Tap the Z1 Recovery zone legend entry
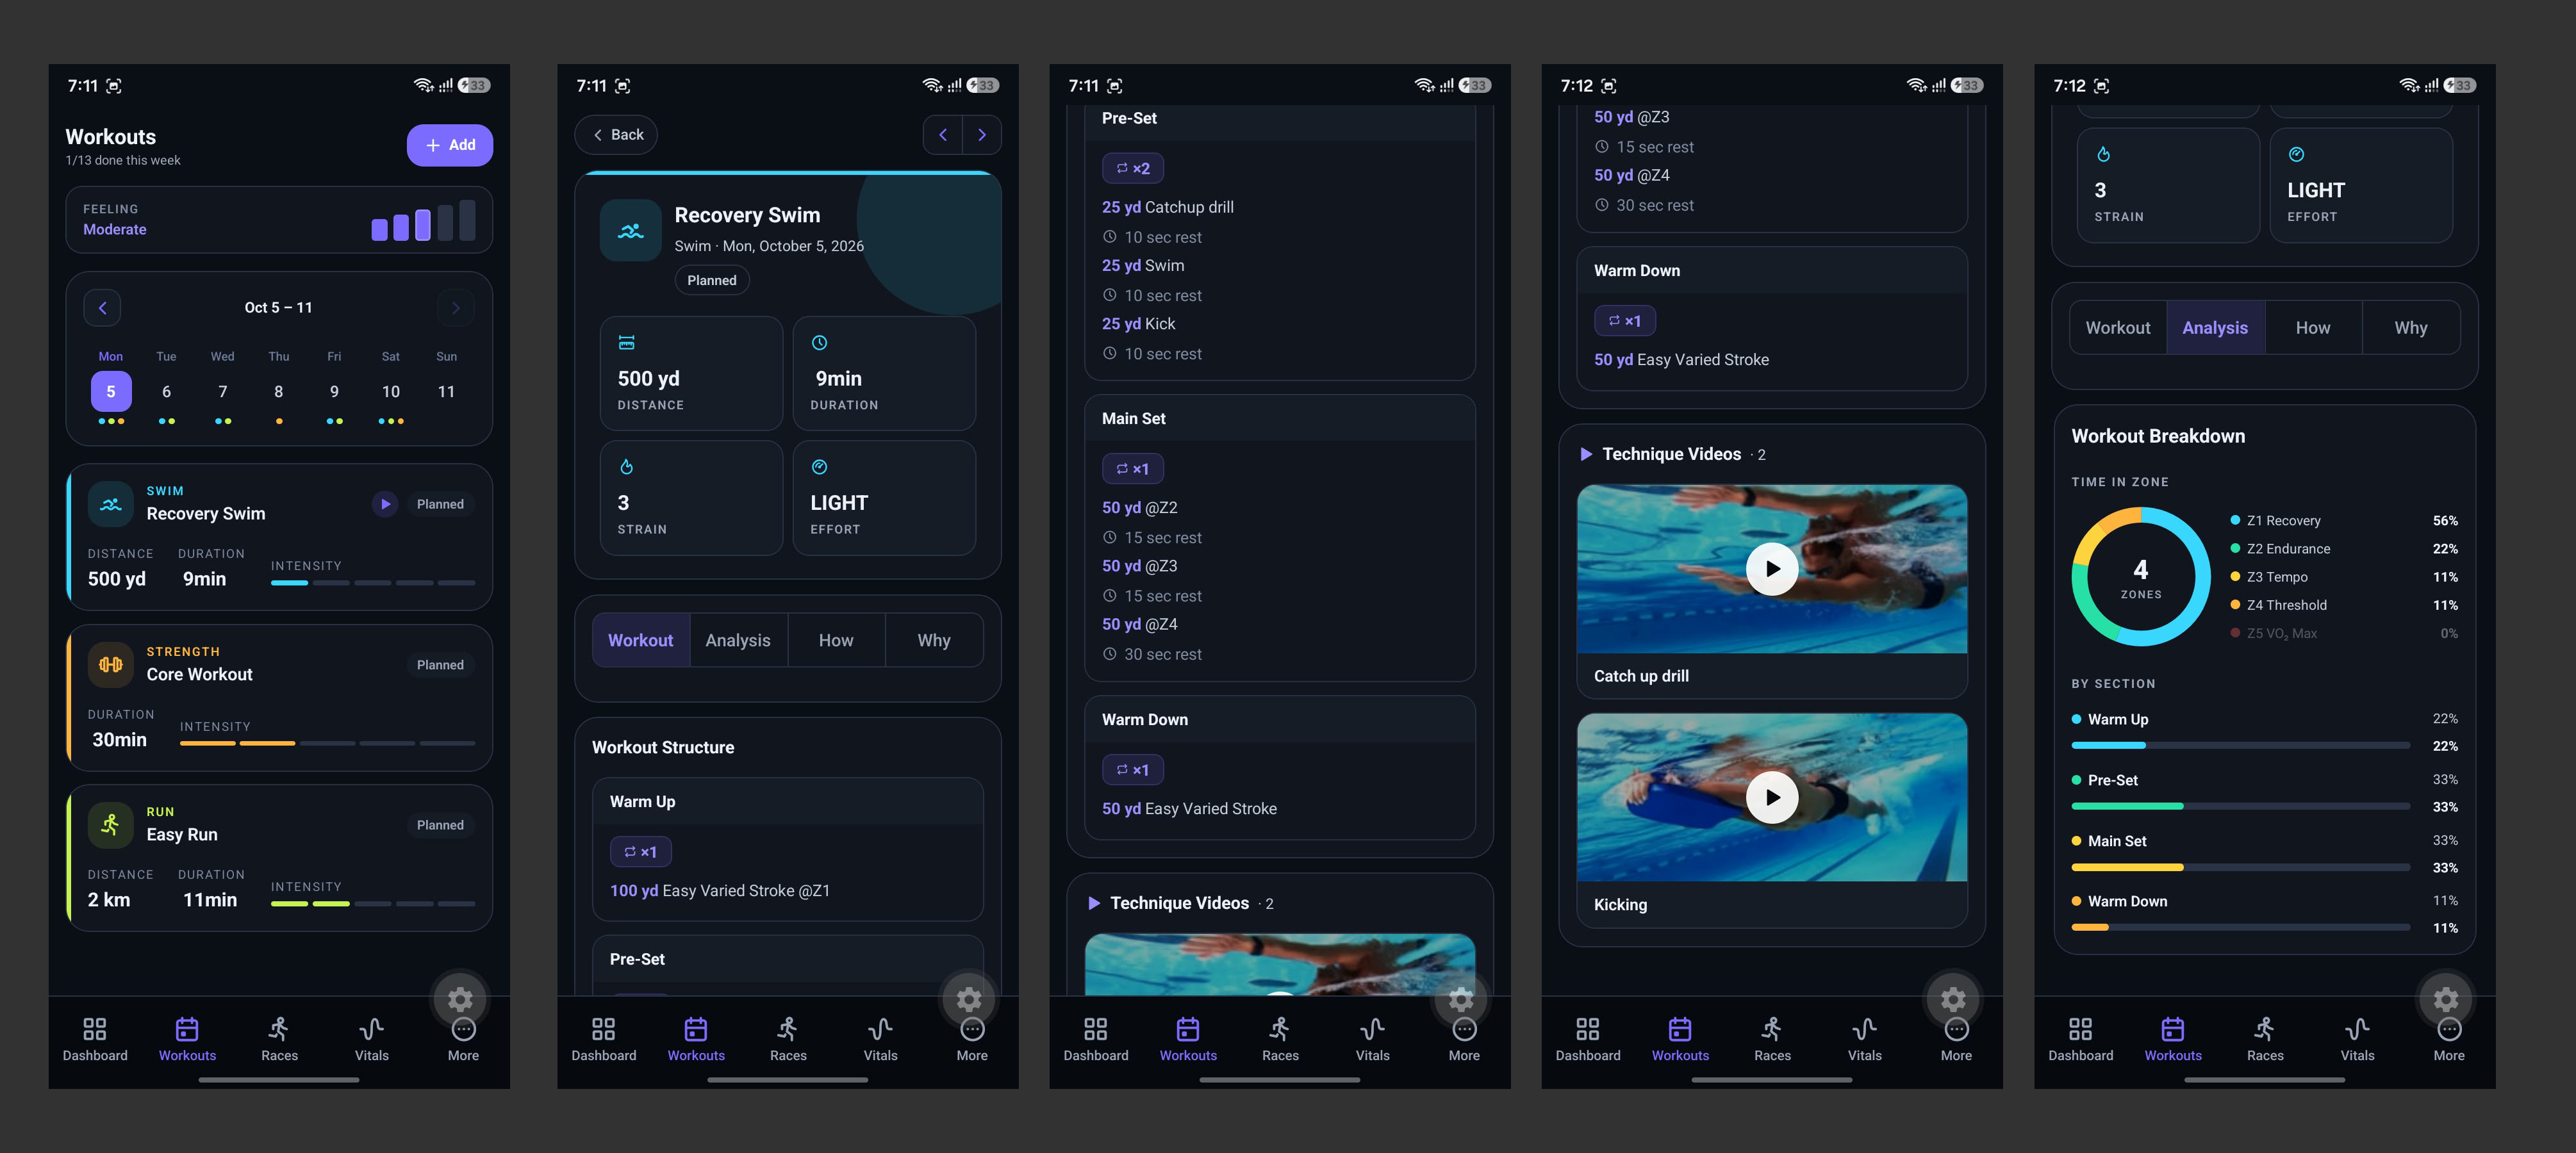The height and width of the screenshot is (1153, 2576). (2343, 521)
